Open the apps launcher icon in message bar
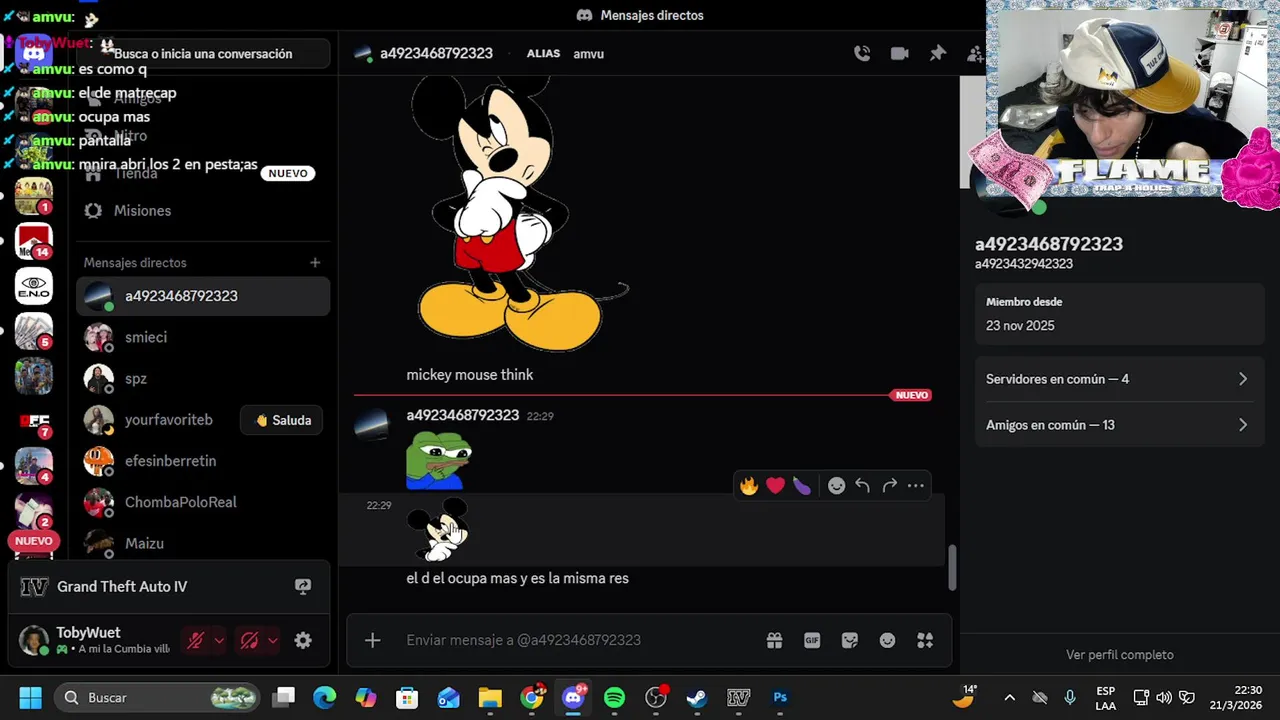 pyautogui.click(x=925, y=640)
